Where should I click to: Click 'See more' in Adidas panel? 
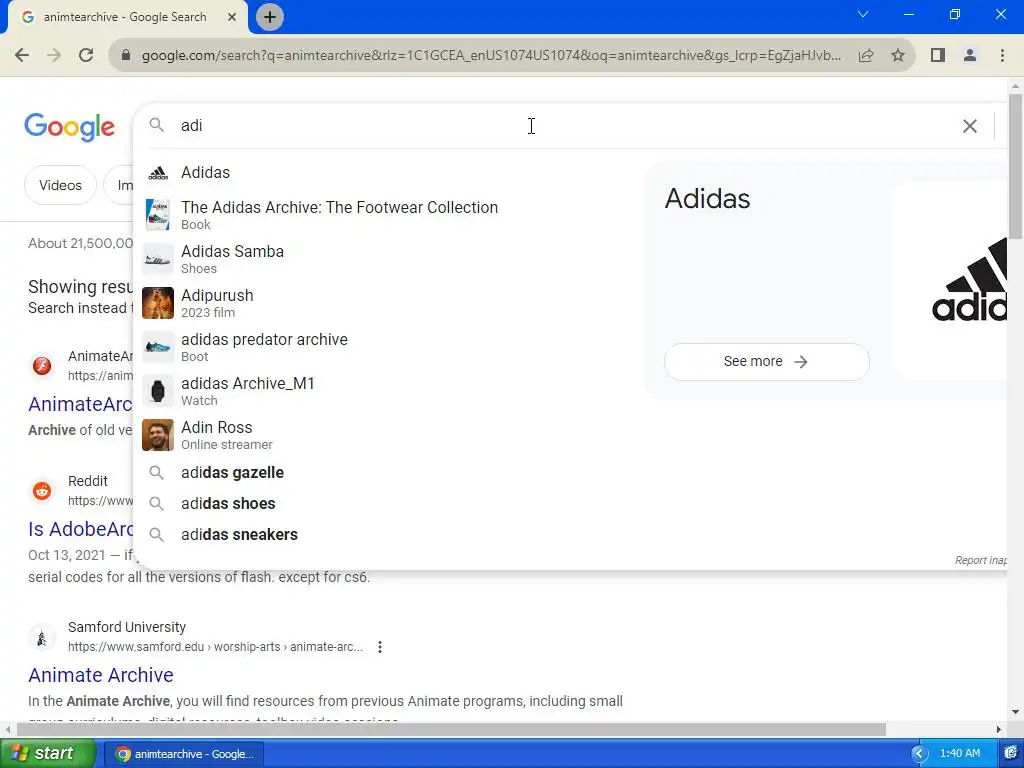click(x=766, y=361)
